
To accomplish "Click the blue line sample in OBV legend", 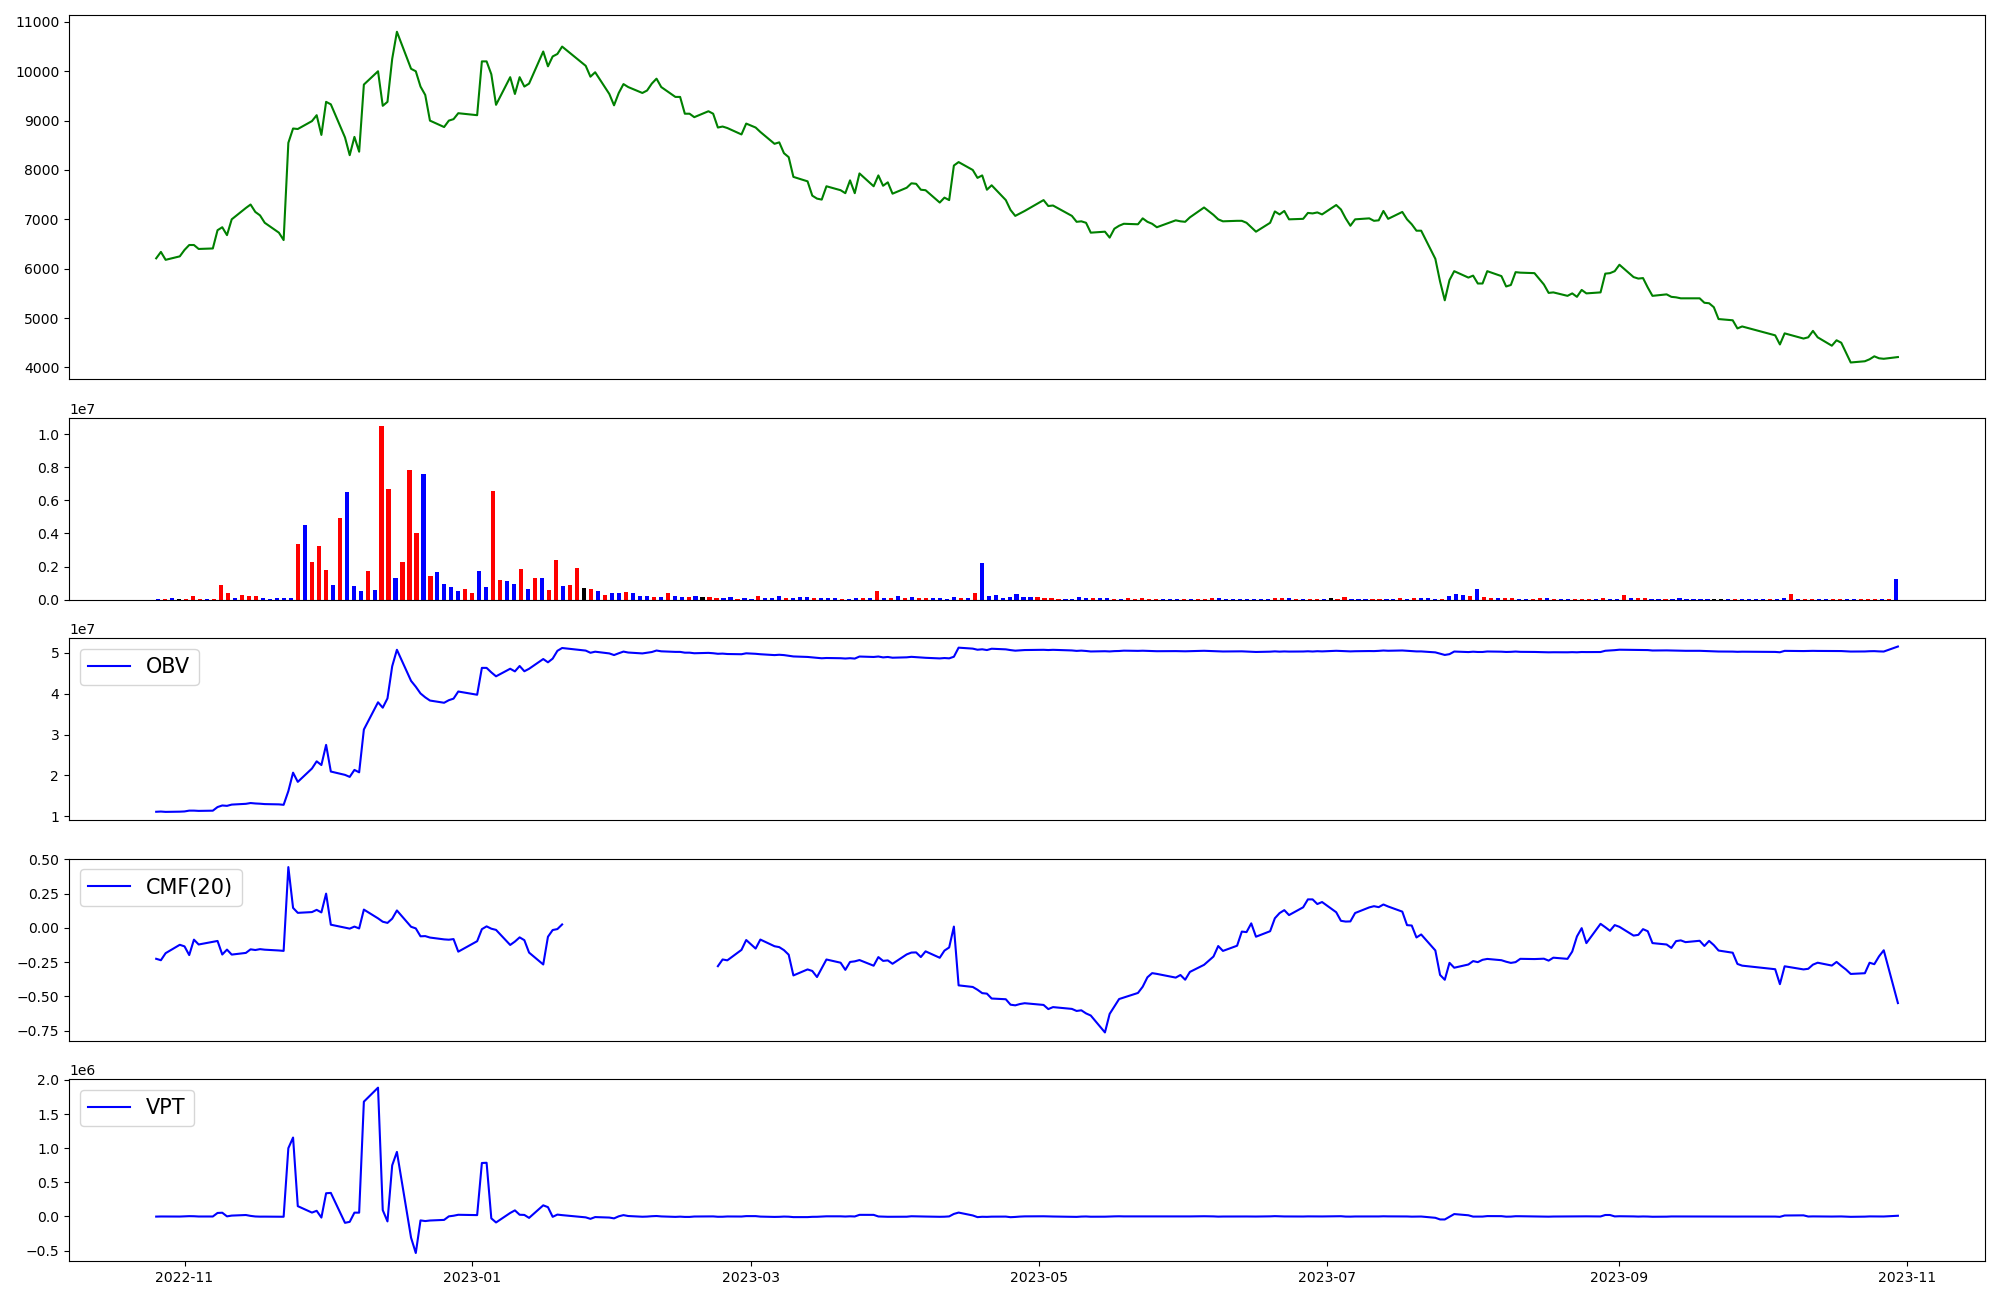I will point(110,667).
